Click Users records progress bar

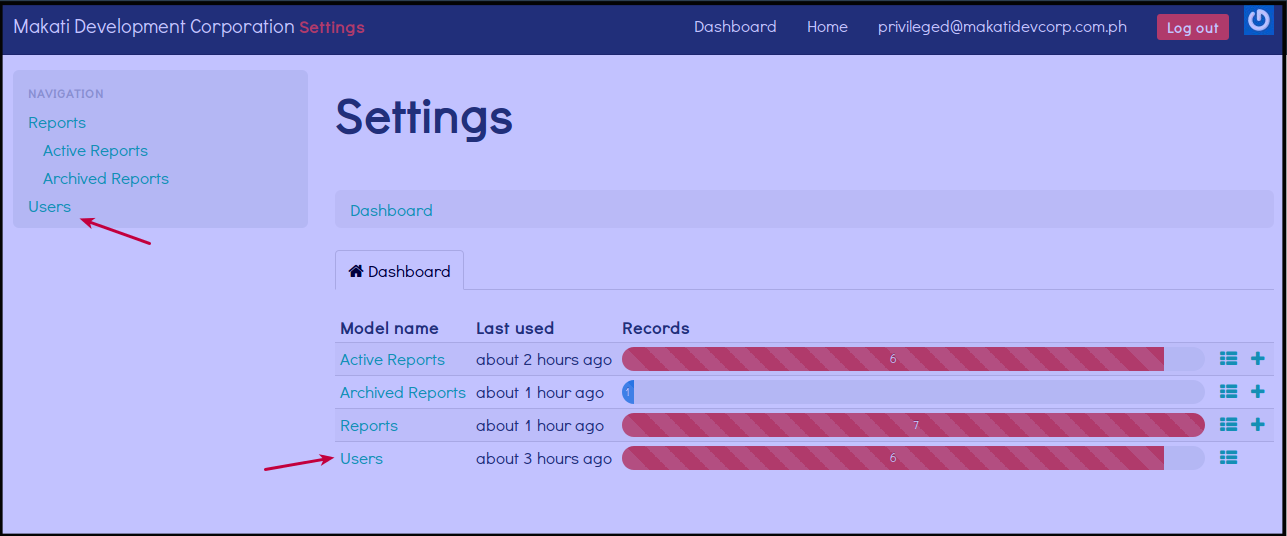[x=913, y=458]
